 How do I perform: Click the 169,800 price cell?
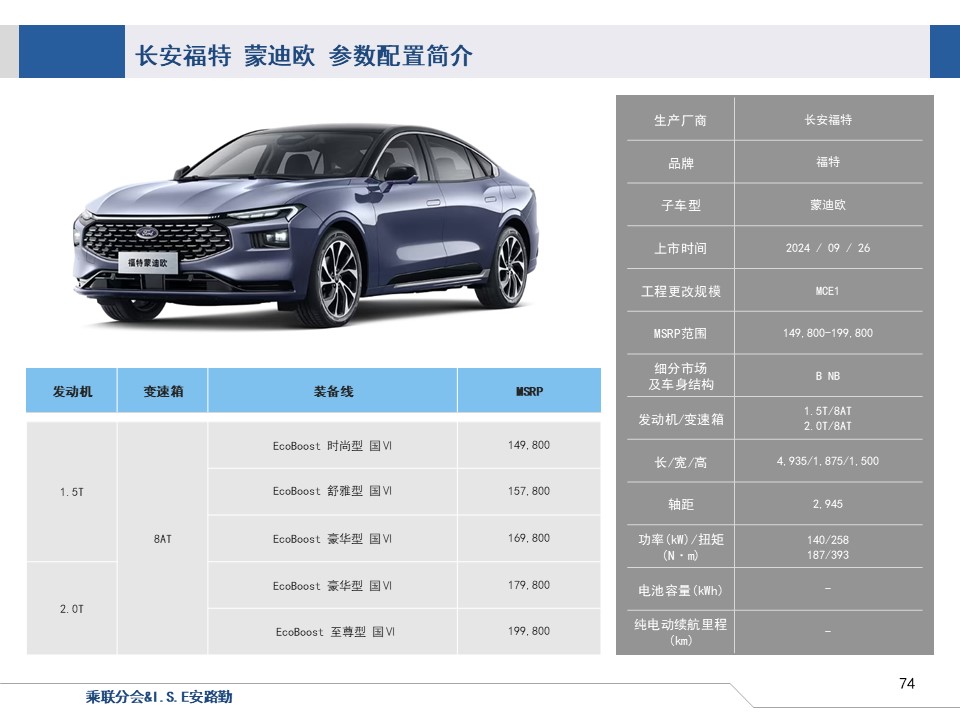click(529, 538)
